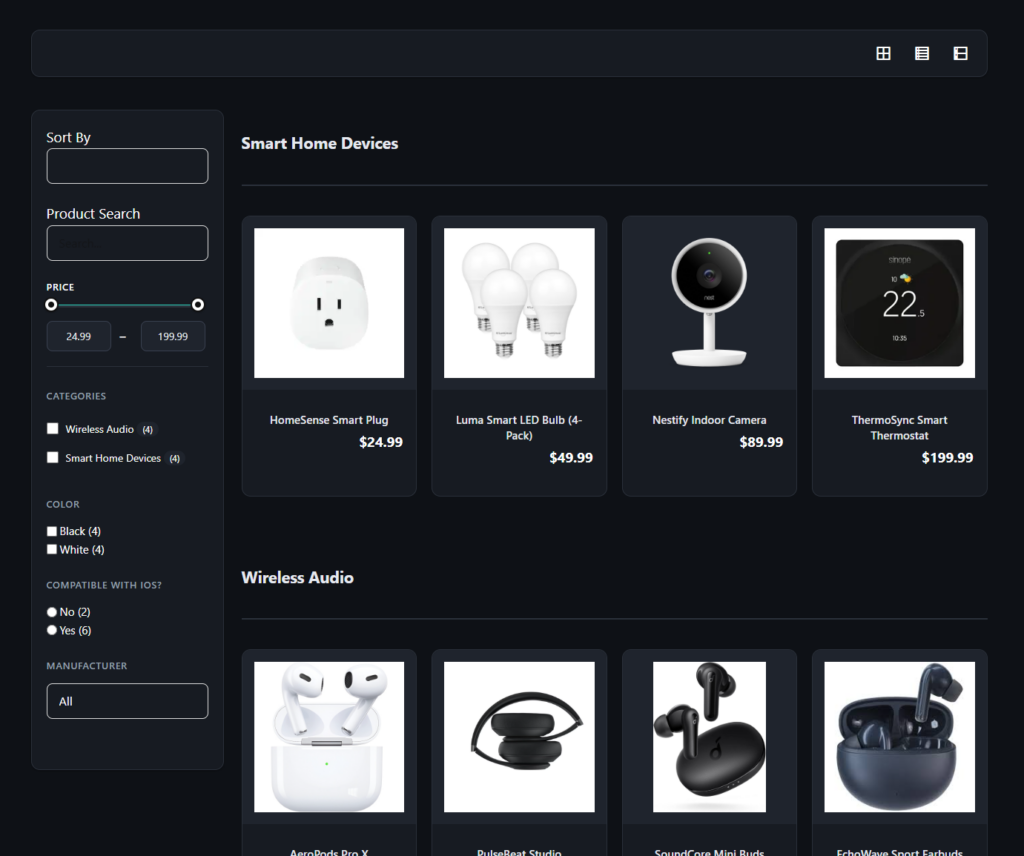The height and width of the screenshot is (856, 1024).
Task: Open Luma Smart LED Bulb image
Action: tap(519, 303)
